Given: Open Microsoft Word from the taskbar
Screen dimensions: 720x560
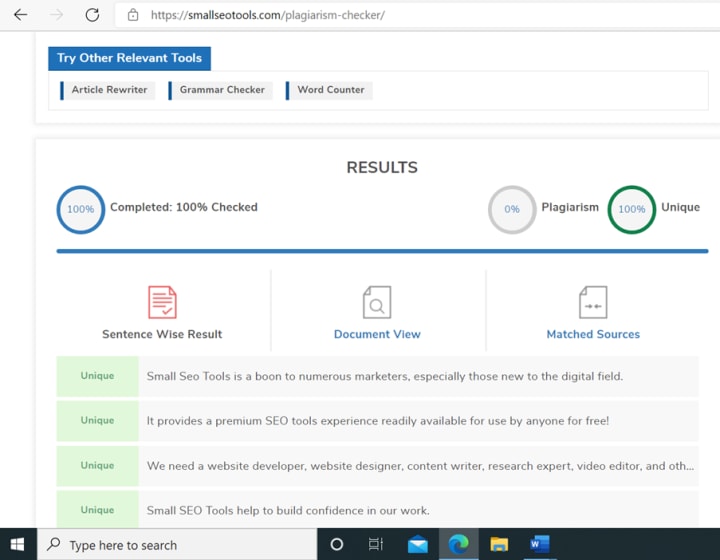Looking at the screenshot, I should pos(540,544).
